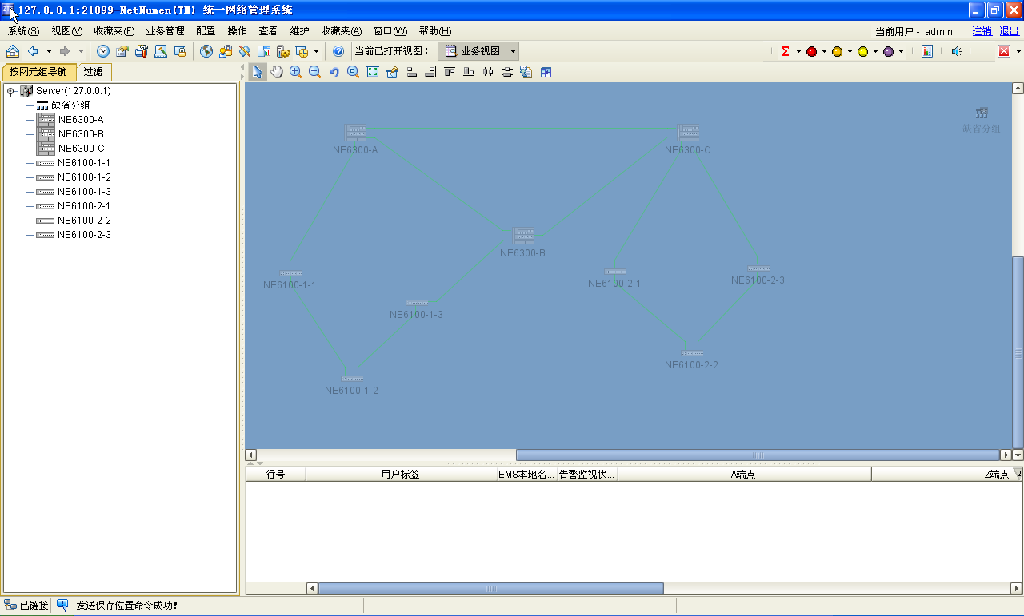Click the NE6300-C node on the topology map
Screen dimensions: 1024x616
[x=688, y=133]
